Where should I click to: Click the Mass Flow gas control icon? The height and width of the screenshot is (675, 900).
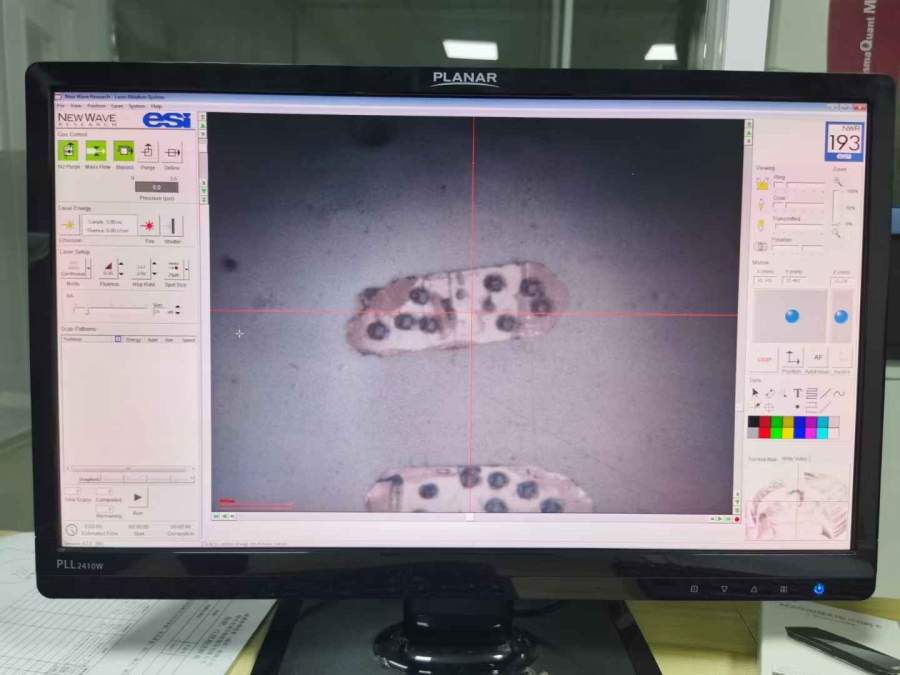(x=96, y=151)
